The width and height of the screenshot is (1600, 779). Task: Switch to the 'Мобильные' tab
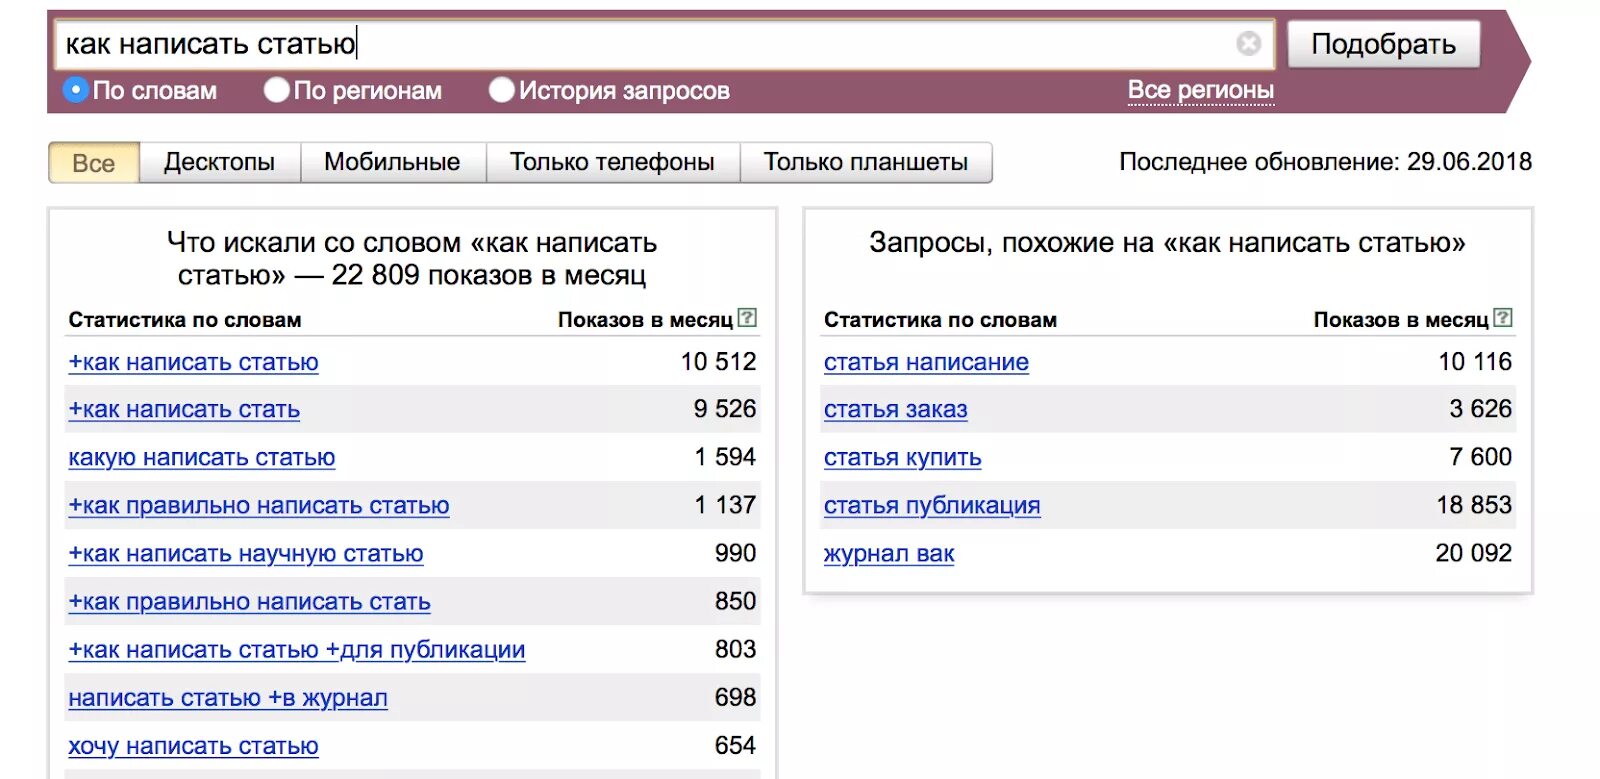coord(392,162)
